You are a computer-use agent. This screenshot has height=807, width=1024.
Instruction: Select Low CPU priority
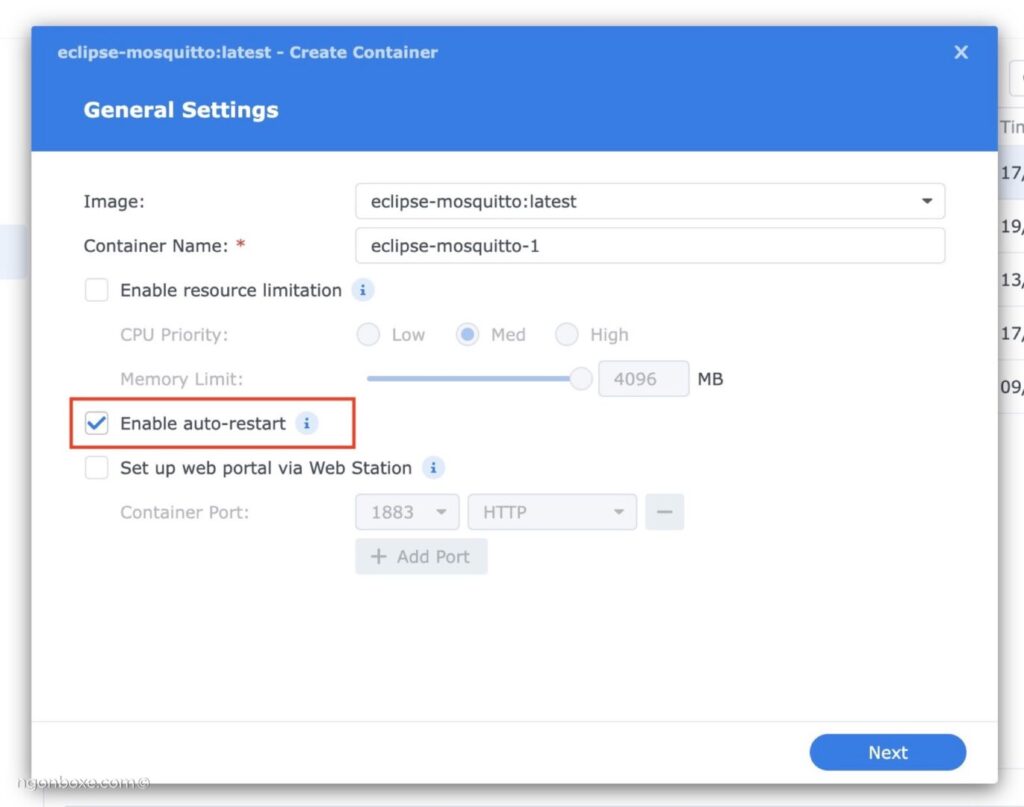click(x=368, y=334)
